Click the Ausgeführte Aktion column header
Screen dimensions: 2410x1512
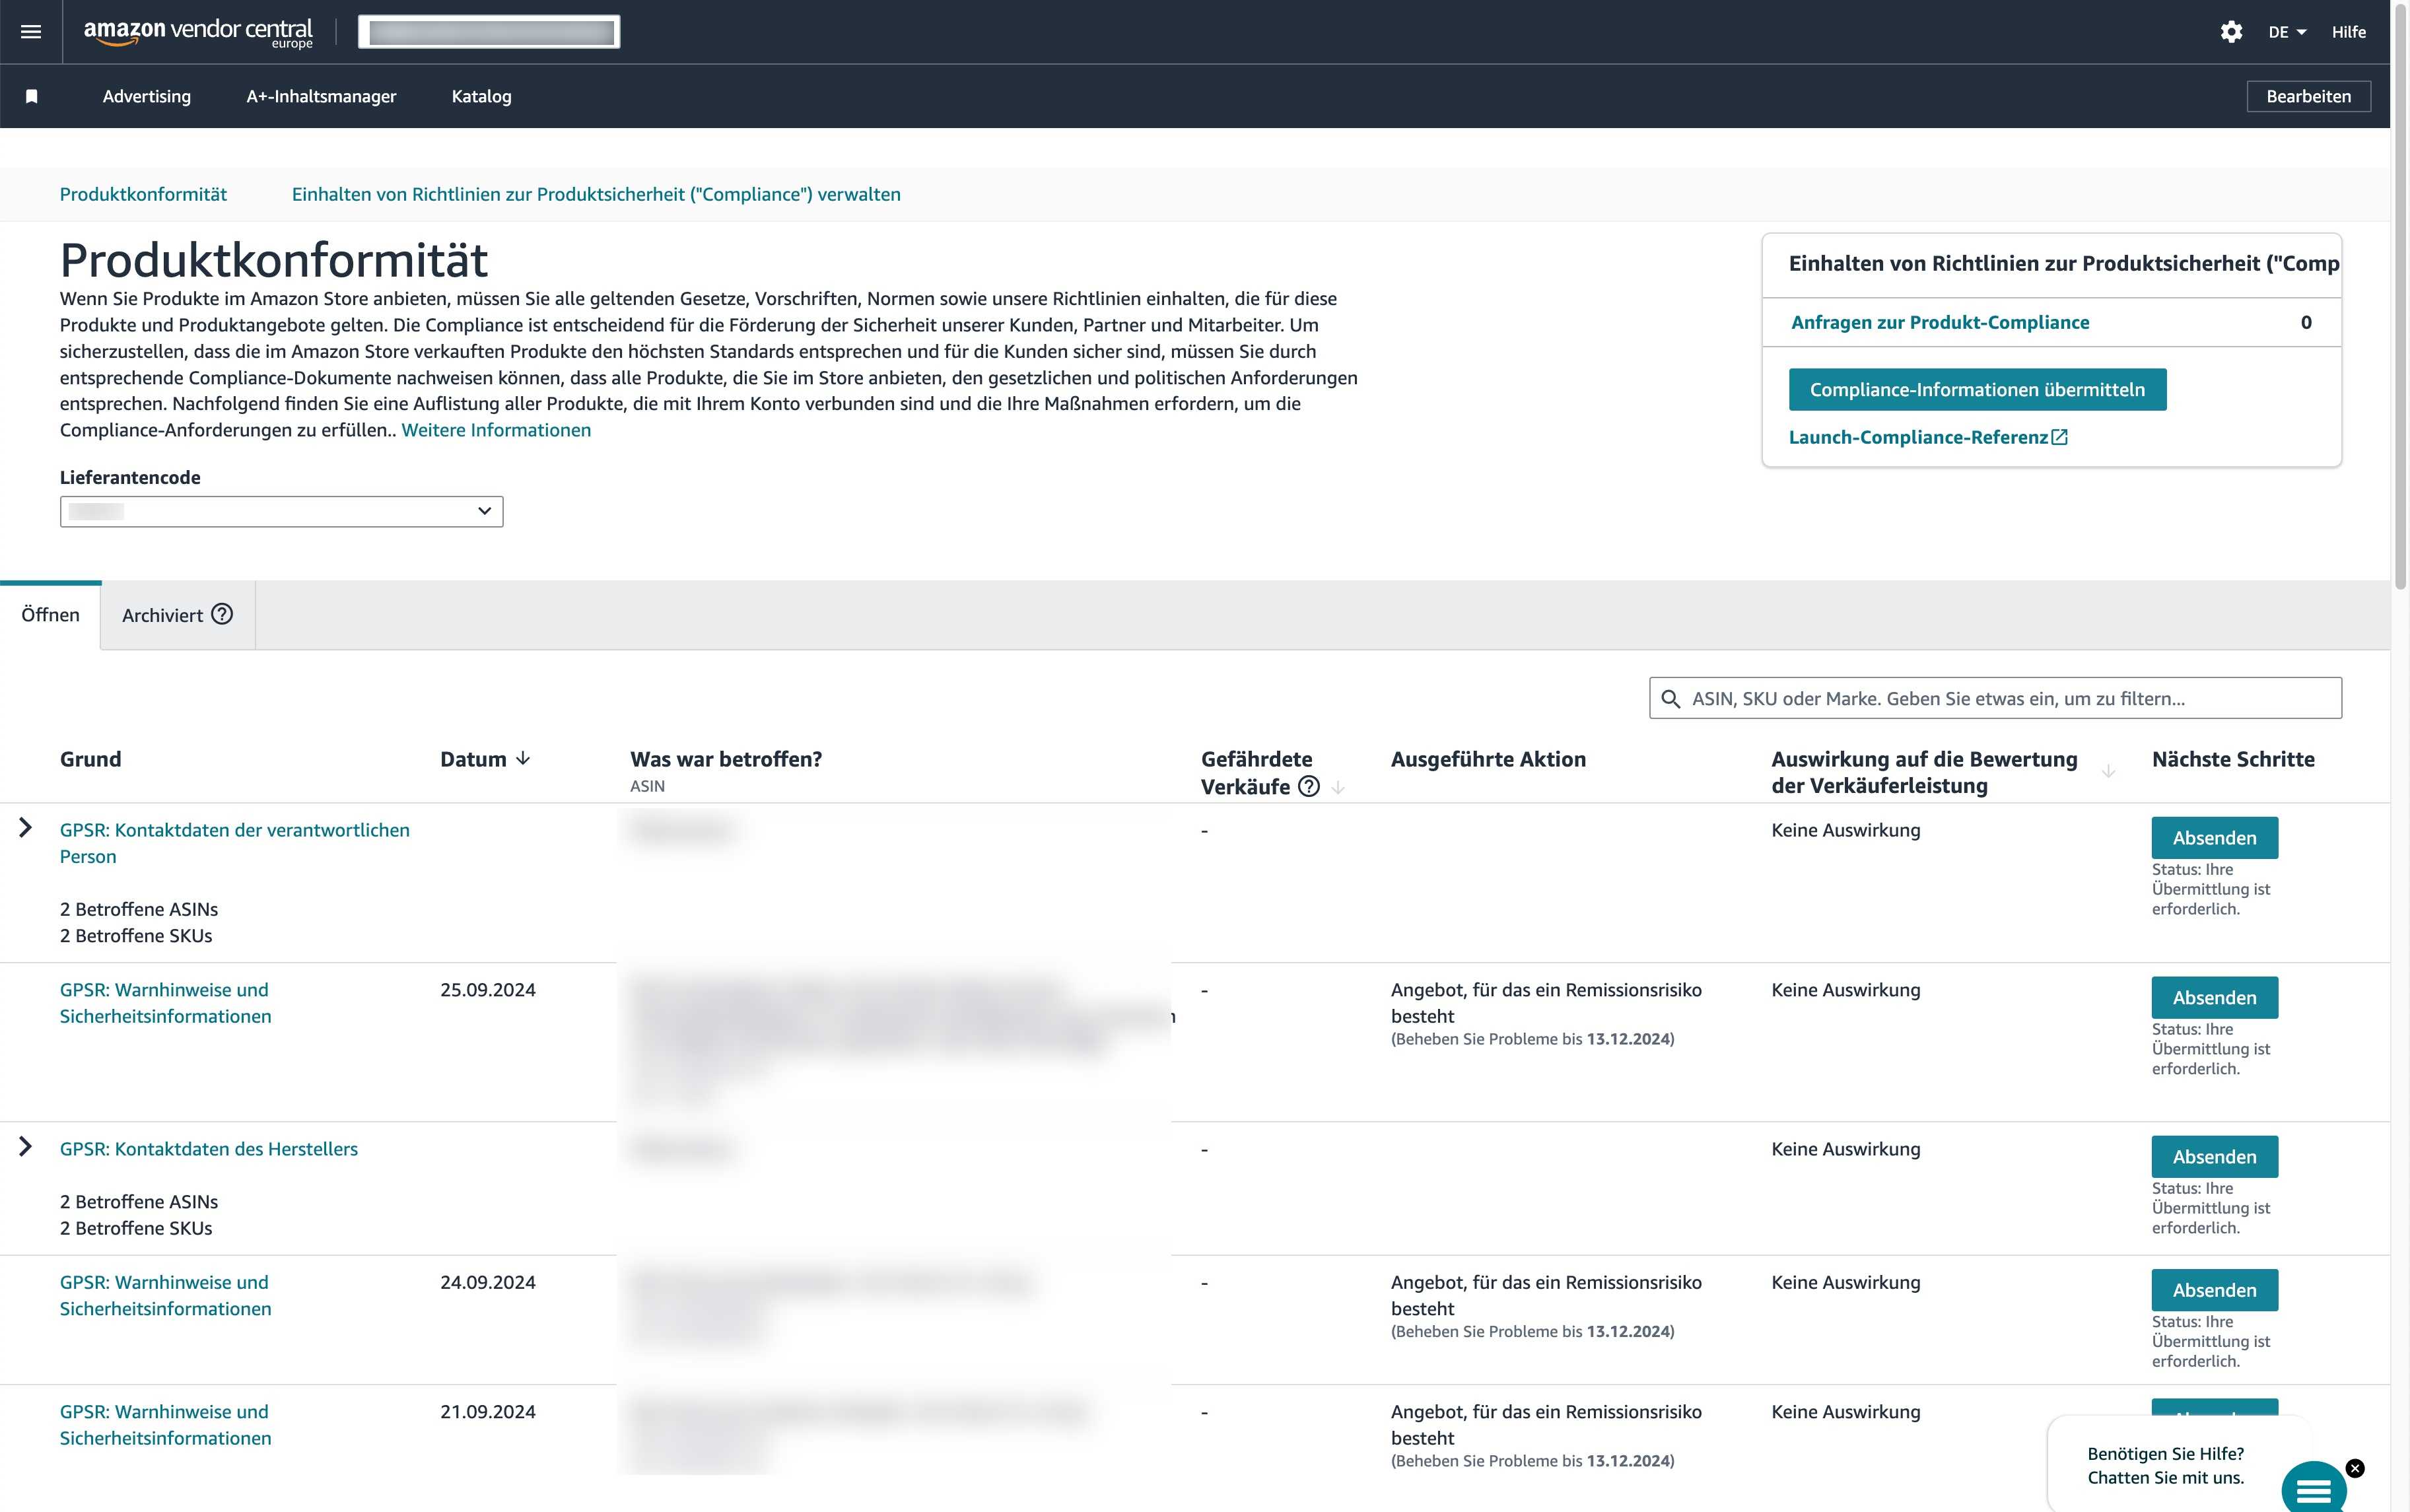point(1488,759)
